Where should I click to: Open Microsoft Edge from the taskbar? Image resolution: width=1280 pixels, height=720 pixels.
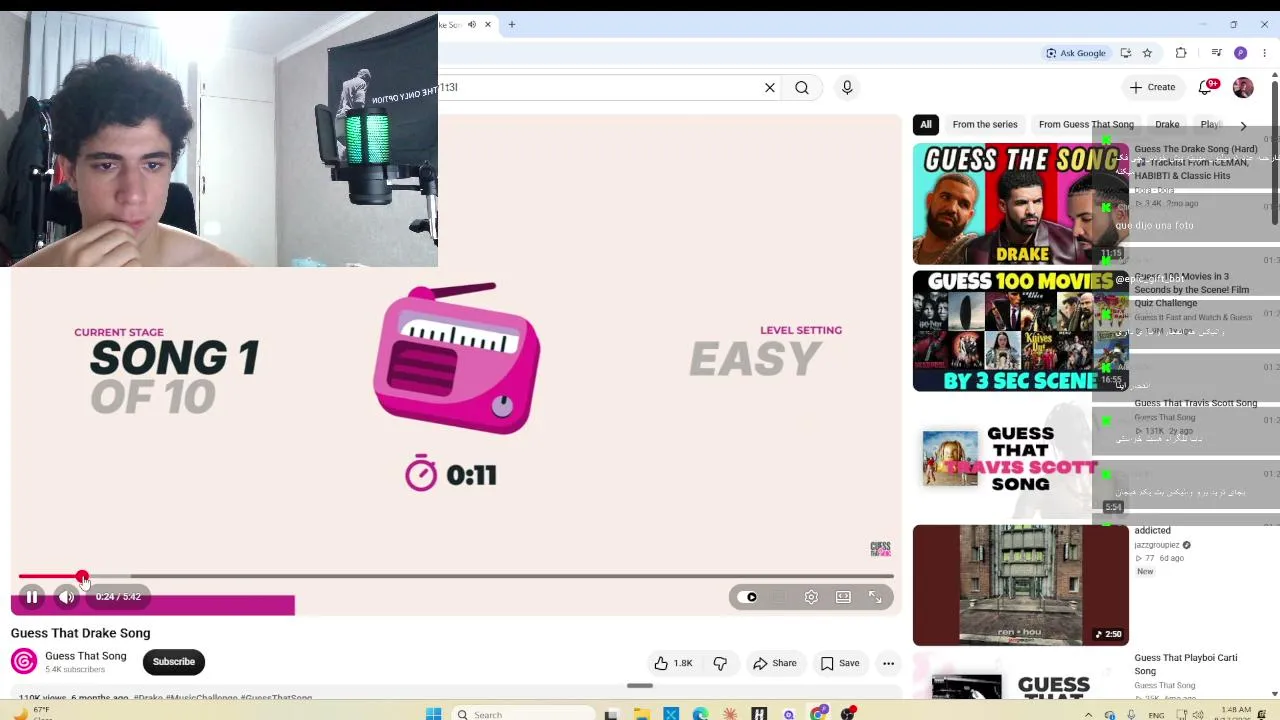(700, 714)
